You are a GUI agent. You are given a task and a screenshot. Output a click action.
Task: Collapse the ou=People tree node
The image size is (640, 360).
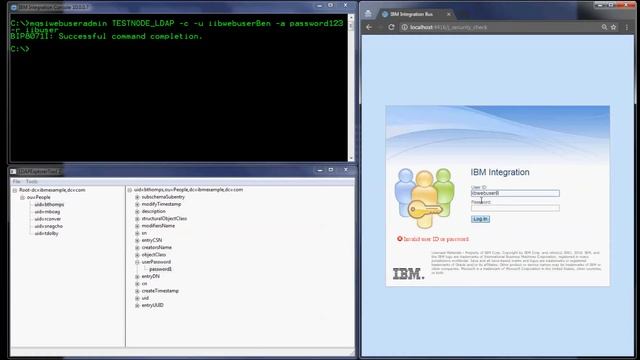click(22, 198)
